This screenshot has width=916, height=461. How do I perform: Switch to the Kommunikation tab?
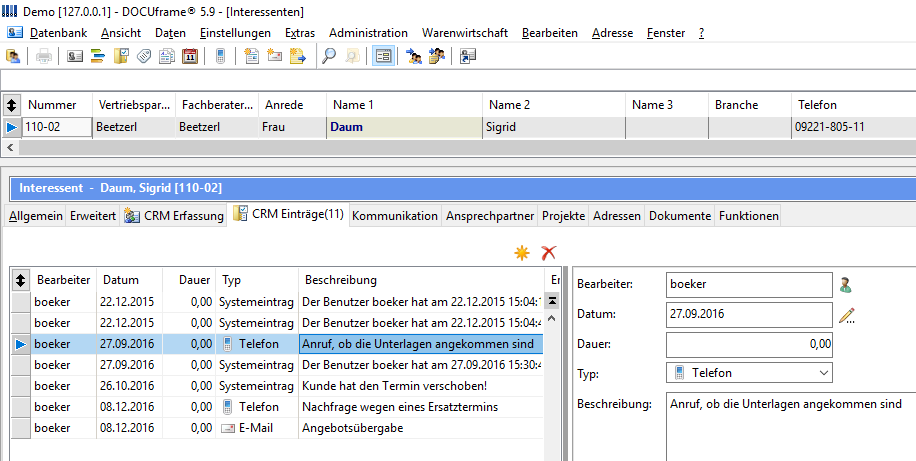tap(395, 216)
